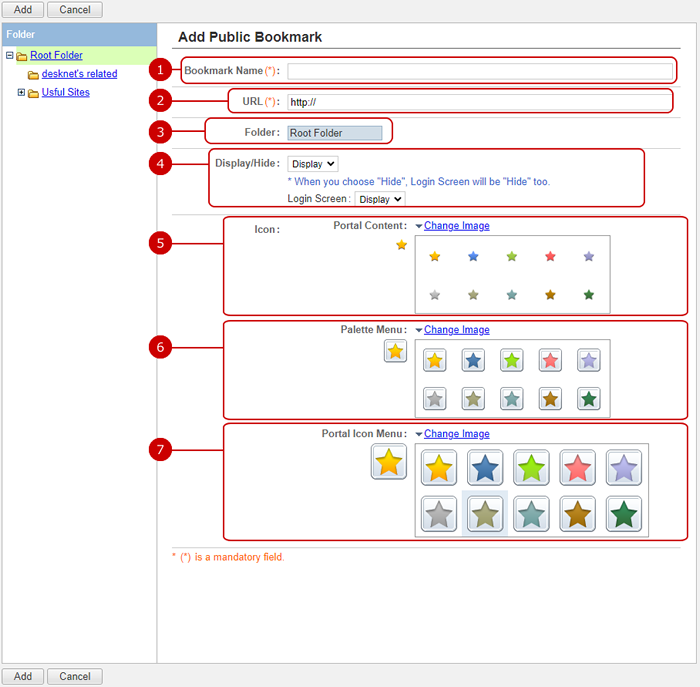Click current Palette Menu star preview
This screenshot has width=700, height=687.
(395, 351)
